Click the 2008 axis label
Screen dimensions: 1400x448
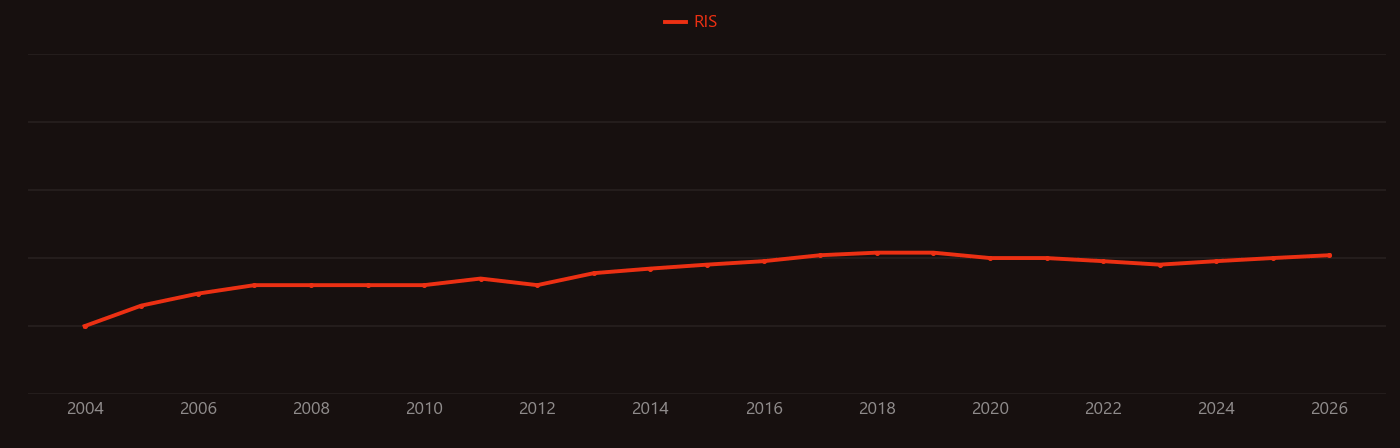point(311,409)
